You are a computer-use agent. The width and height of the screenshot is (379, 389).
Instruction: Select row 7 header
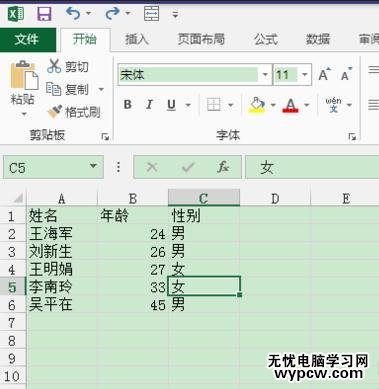(13, 323)
